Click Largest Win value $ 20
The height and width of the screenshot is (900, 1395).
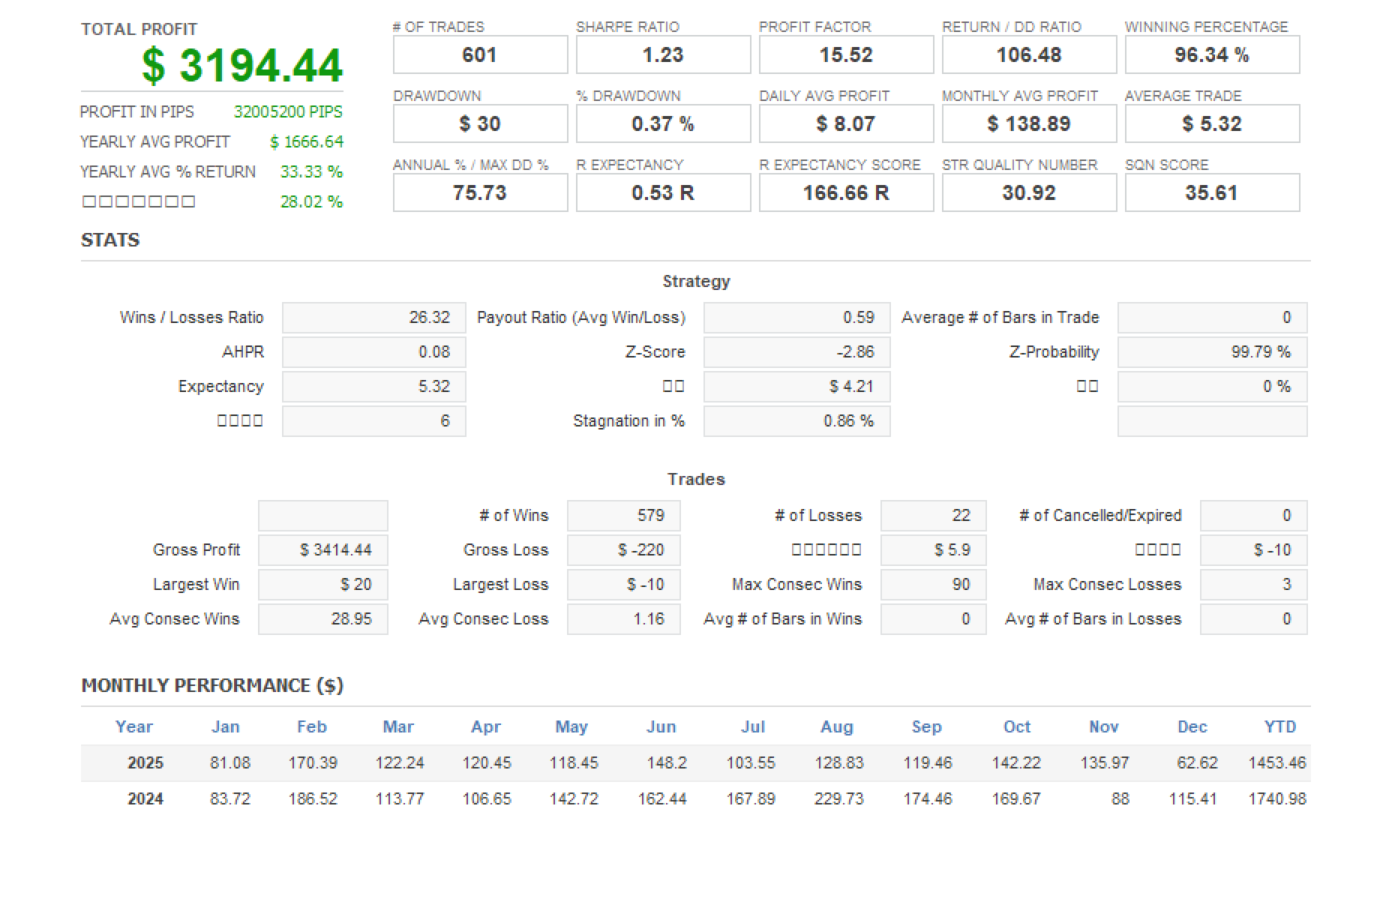pyautogui.click(x=323, y=585)
